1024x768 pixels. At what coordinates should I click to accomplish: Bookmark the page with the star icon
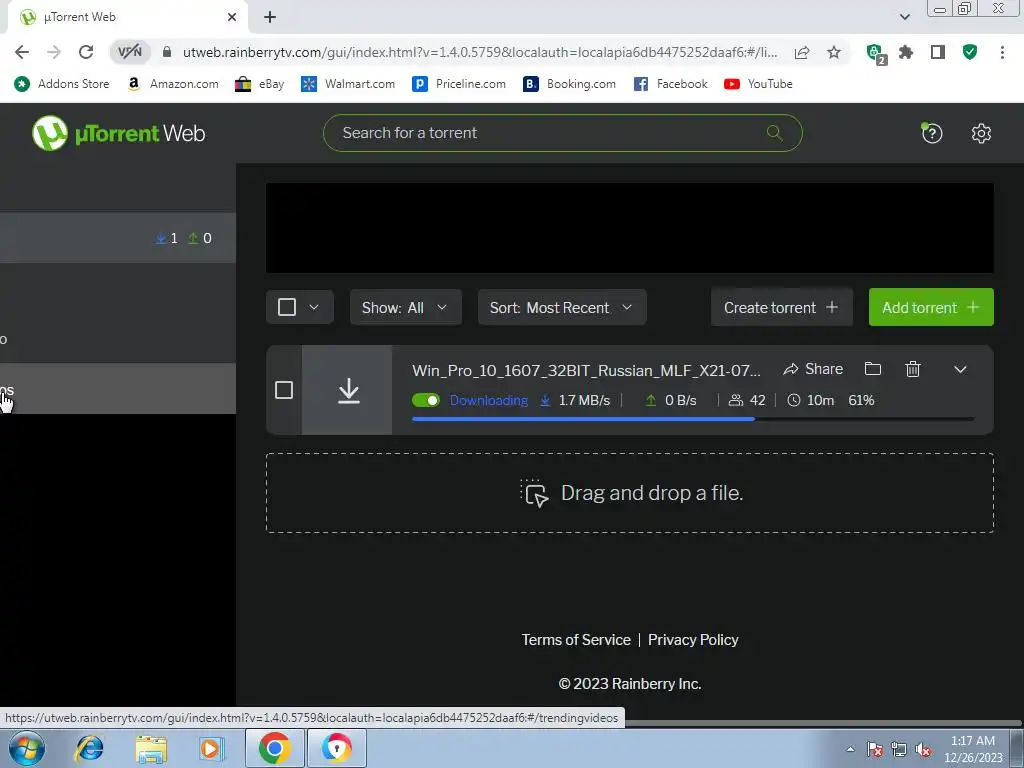[x=834, y=52]
